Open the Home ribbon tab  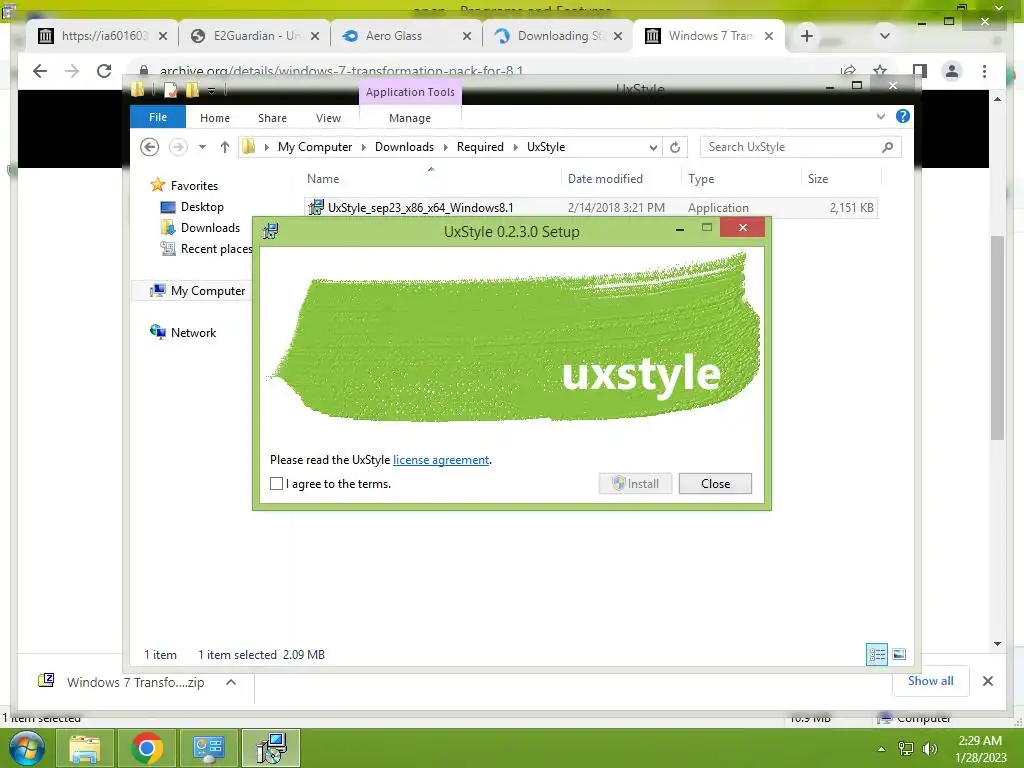click(215, 118)
